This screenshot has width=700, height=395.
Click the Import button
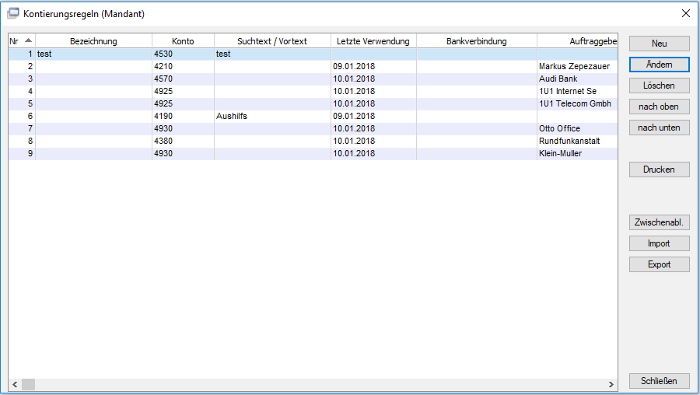click(659, 243)
